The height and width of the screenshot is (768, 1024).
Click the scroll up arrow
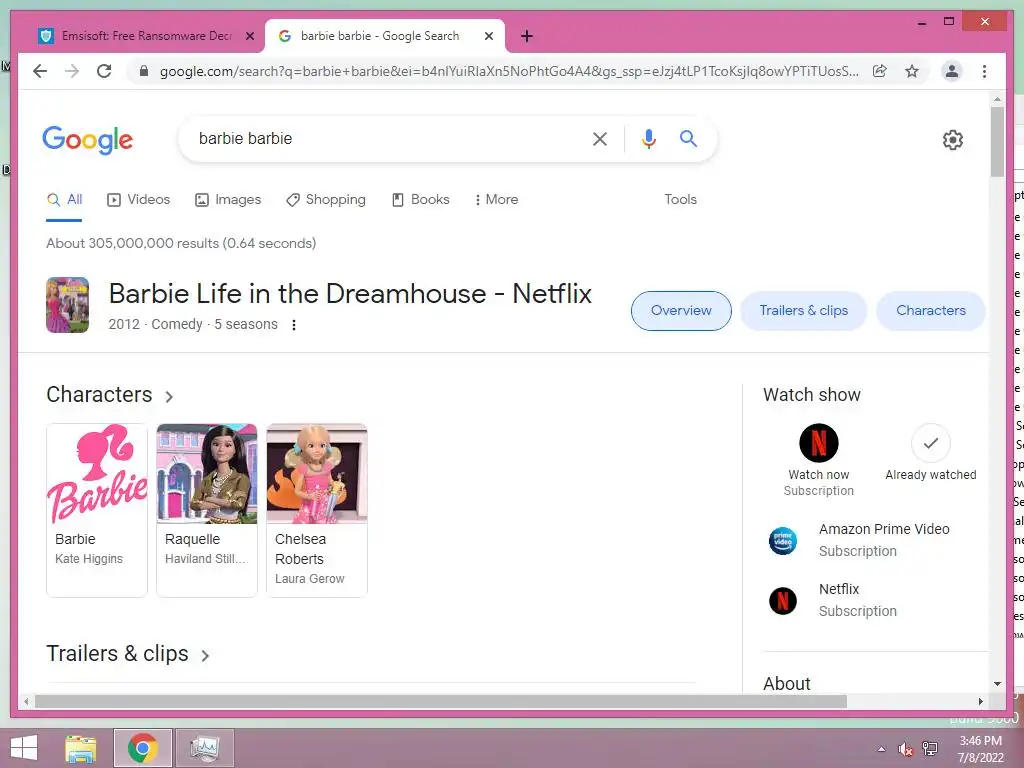(x=997, y=99)
